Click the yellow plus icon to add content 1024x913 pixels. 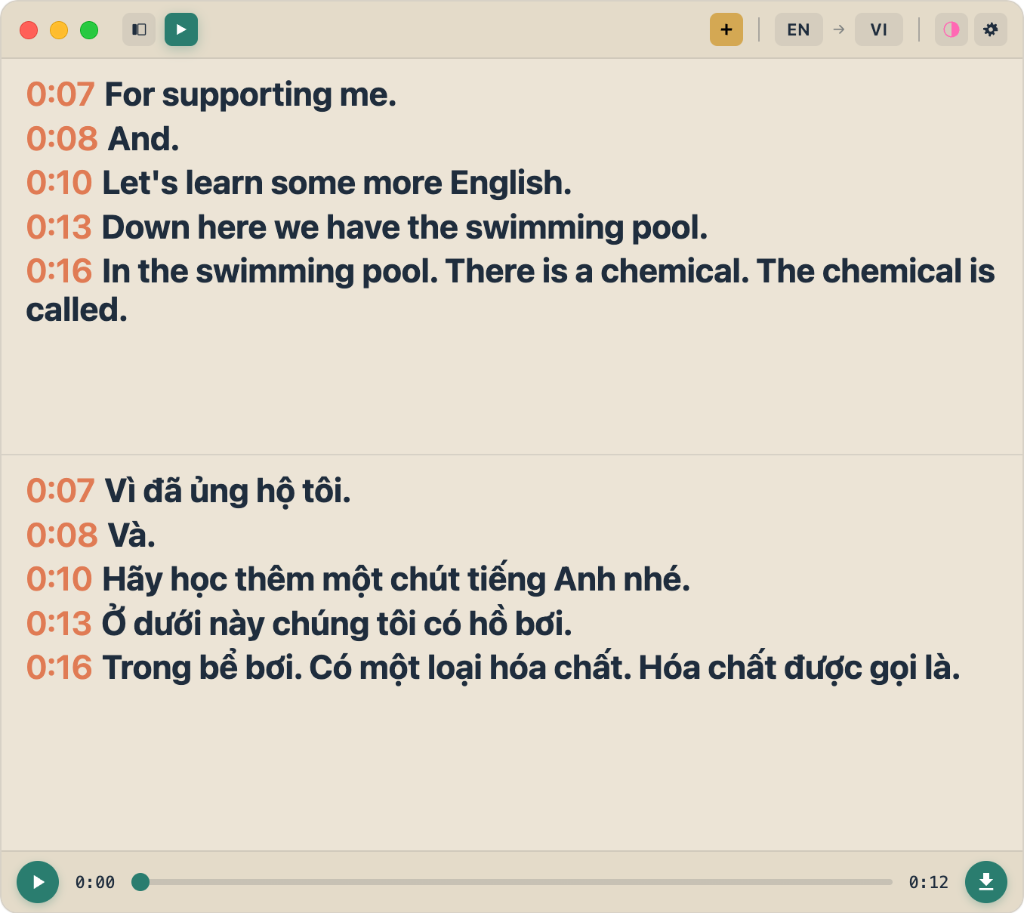pyautogui.click(x=726, y=29)
